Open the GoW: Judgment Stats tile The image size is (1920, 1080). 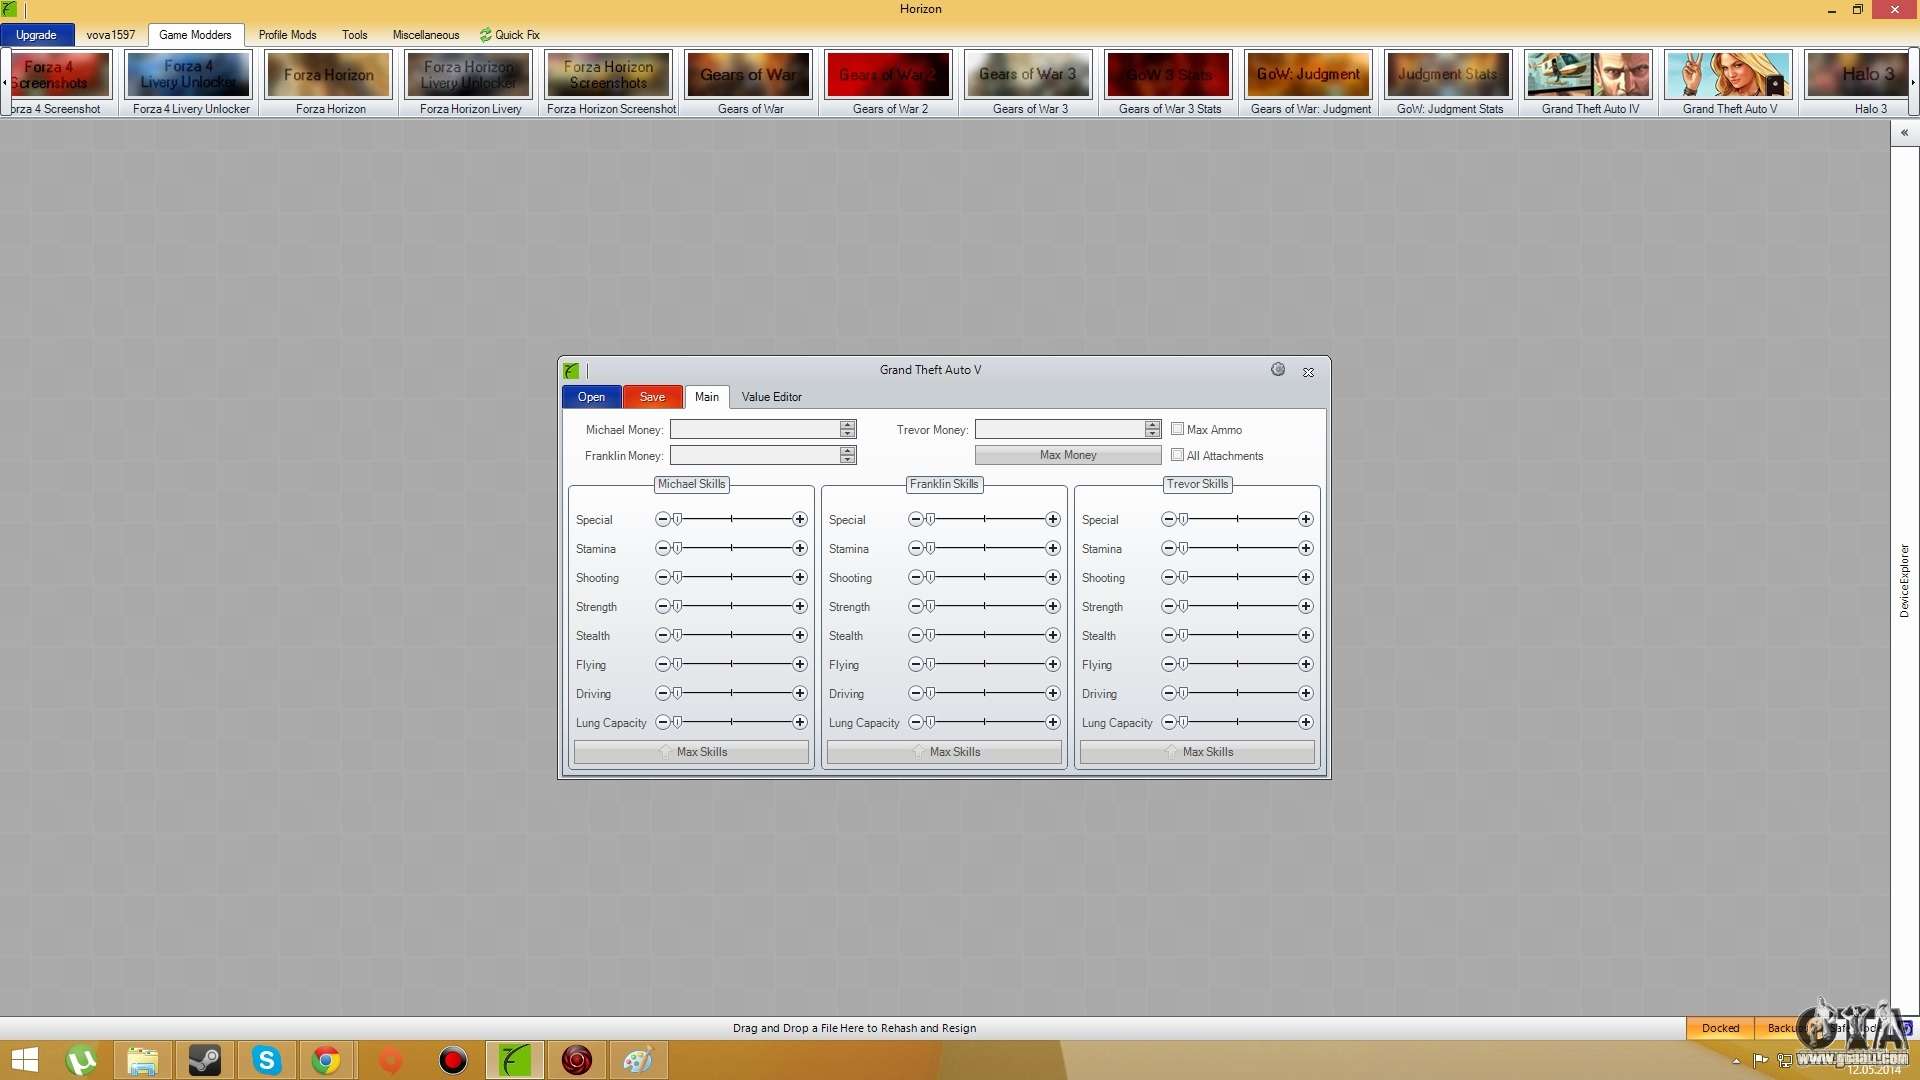[x=1450, y=83]
